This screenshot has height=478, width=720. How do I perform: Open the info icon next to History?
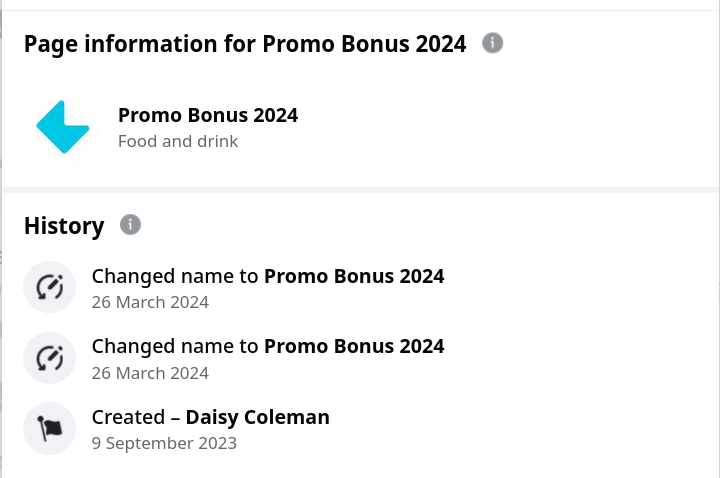tap(130, 225)
